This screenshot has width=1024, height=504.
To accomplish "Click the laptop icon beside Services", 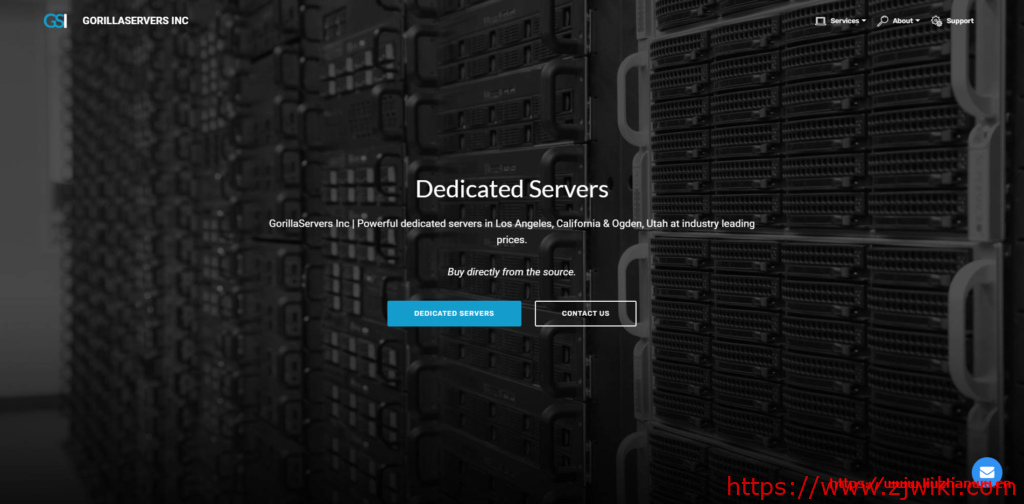I will (820, 21).
